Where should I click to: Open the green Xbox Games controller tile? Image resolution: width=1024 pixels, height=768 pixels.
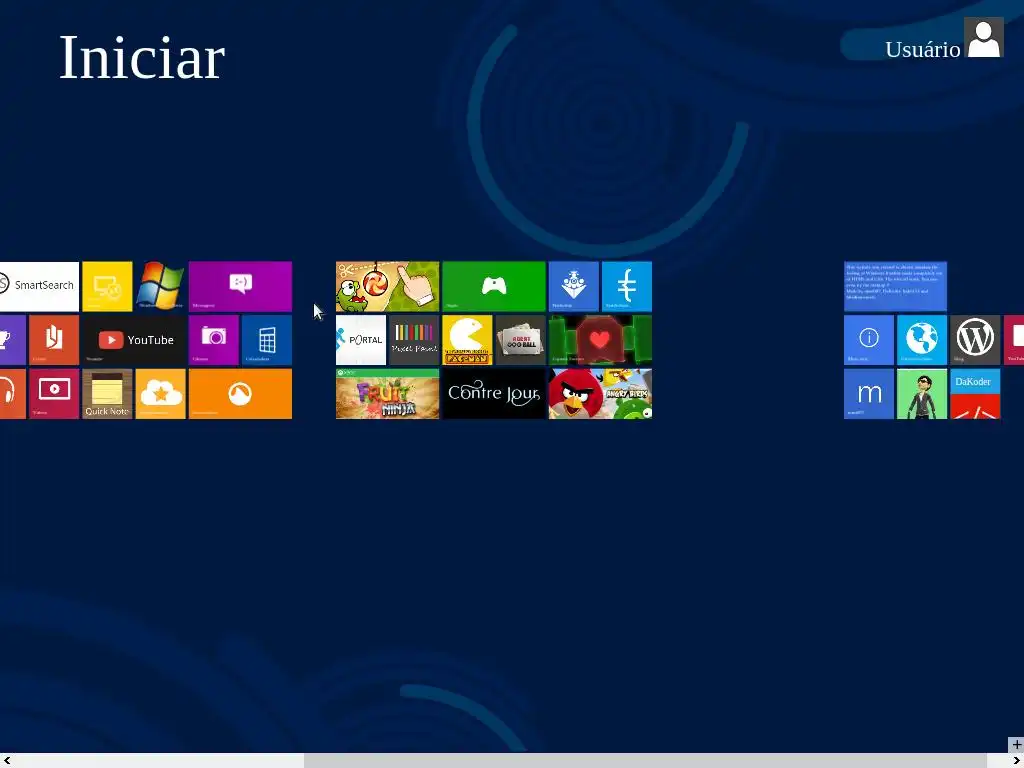pos(494,286)
